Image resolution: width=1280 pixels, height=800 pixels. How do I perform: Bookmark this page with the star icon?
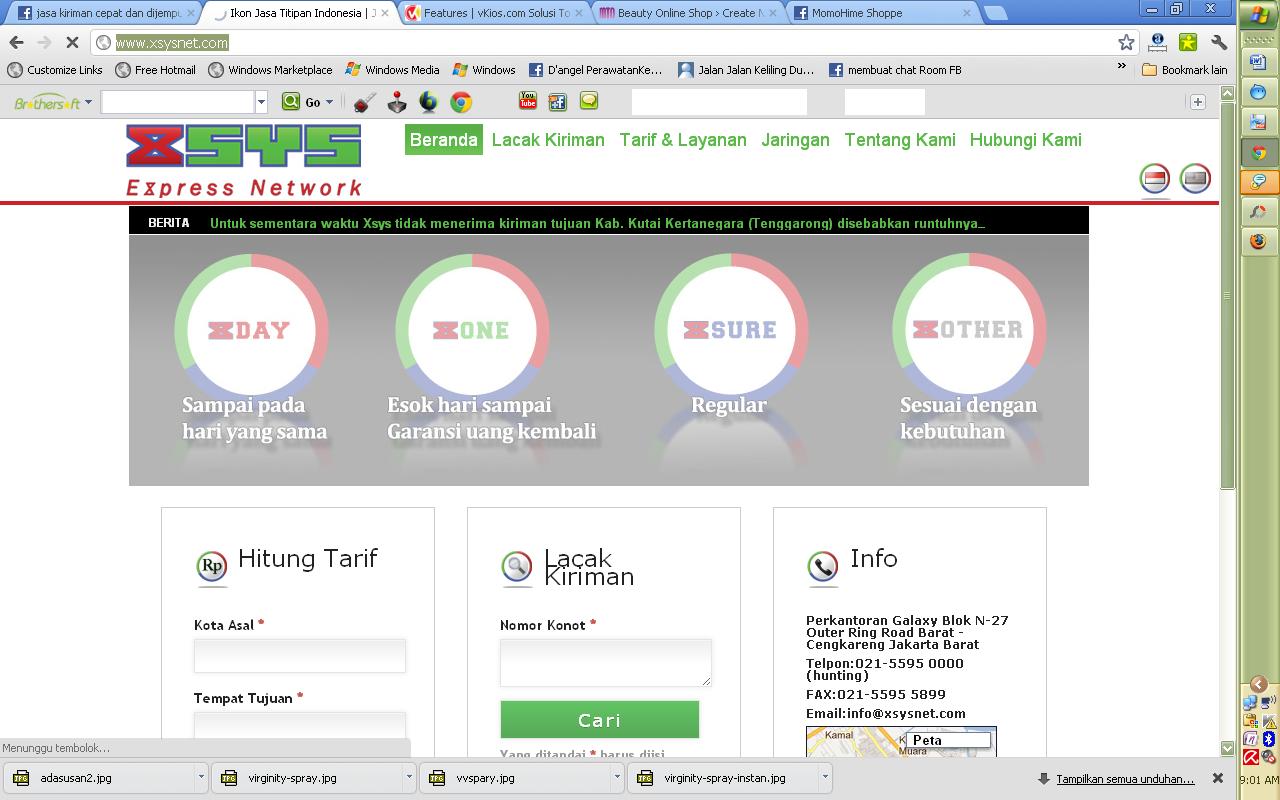click(x=1126, y=42)
